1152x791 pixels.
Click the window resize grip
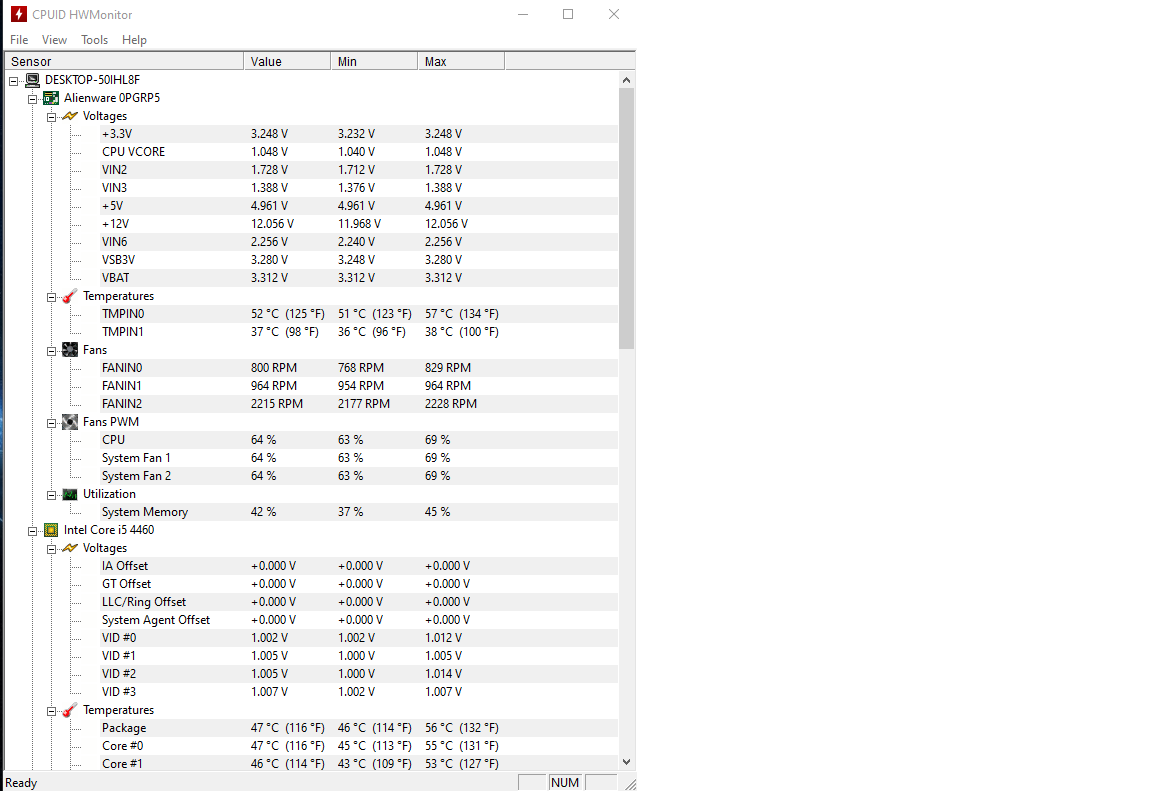(630, 785)
